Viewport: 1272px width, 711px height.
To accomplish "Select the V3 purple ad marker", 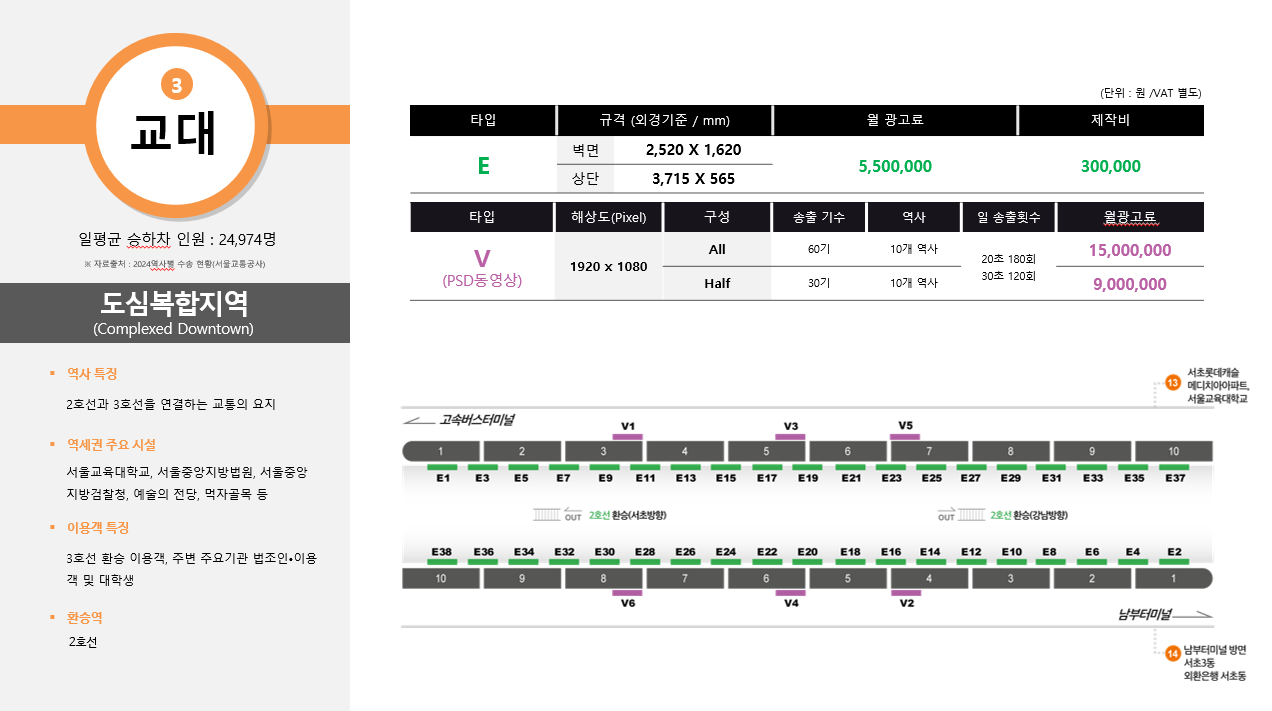I will pyautogui.click(x=790, y=437).
